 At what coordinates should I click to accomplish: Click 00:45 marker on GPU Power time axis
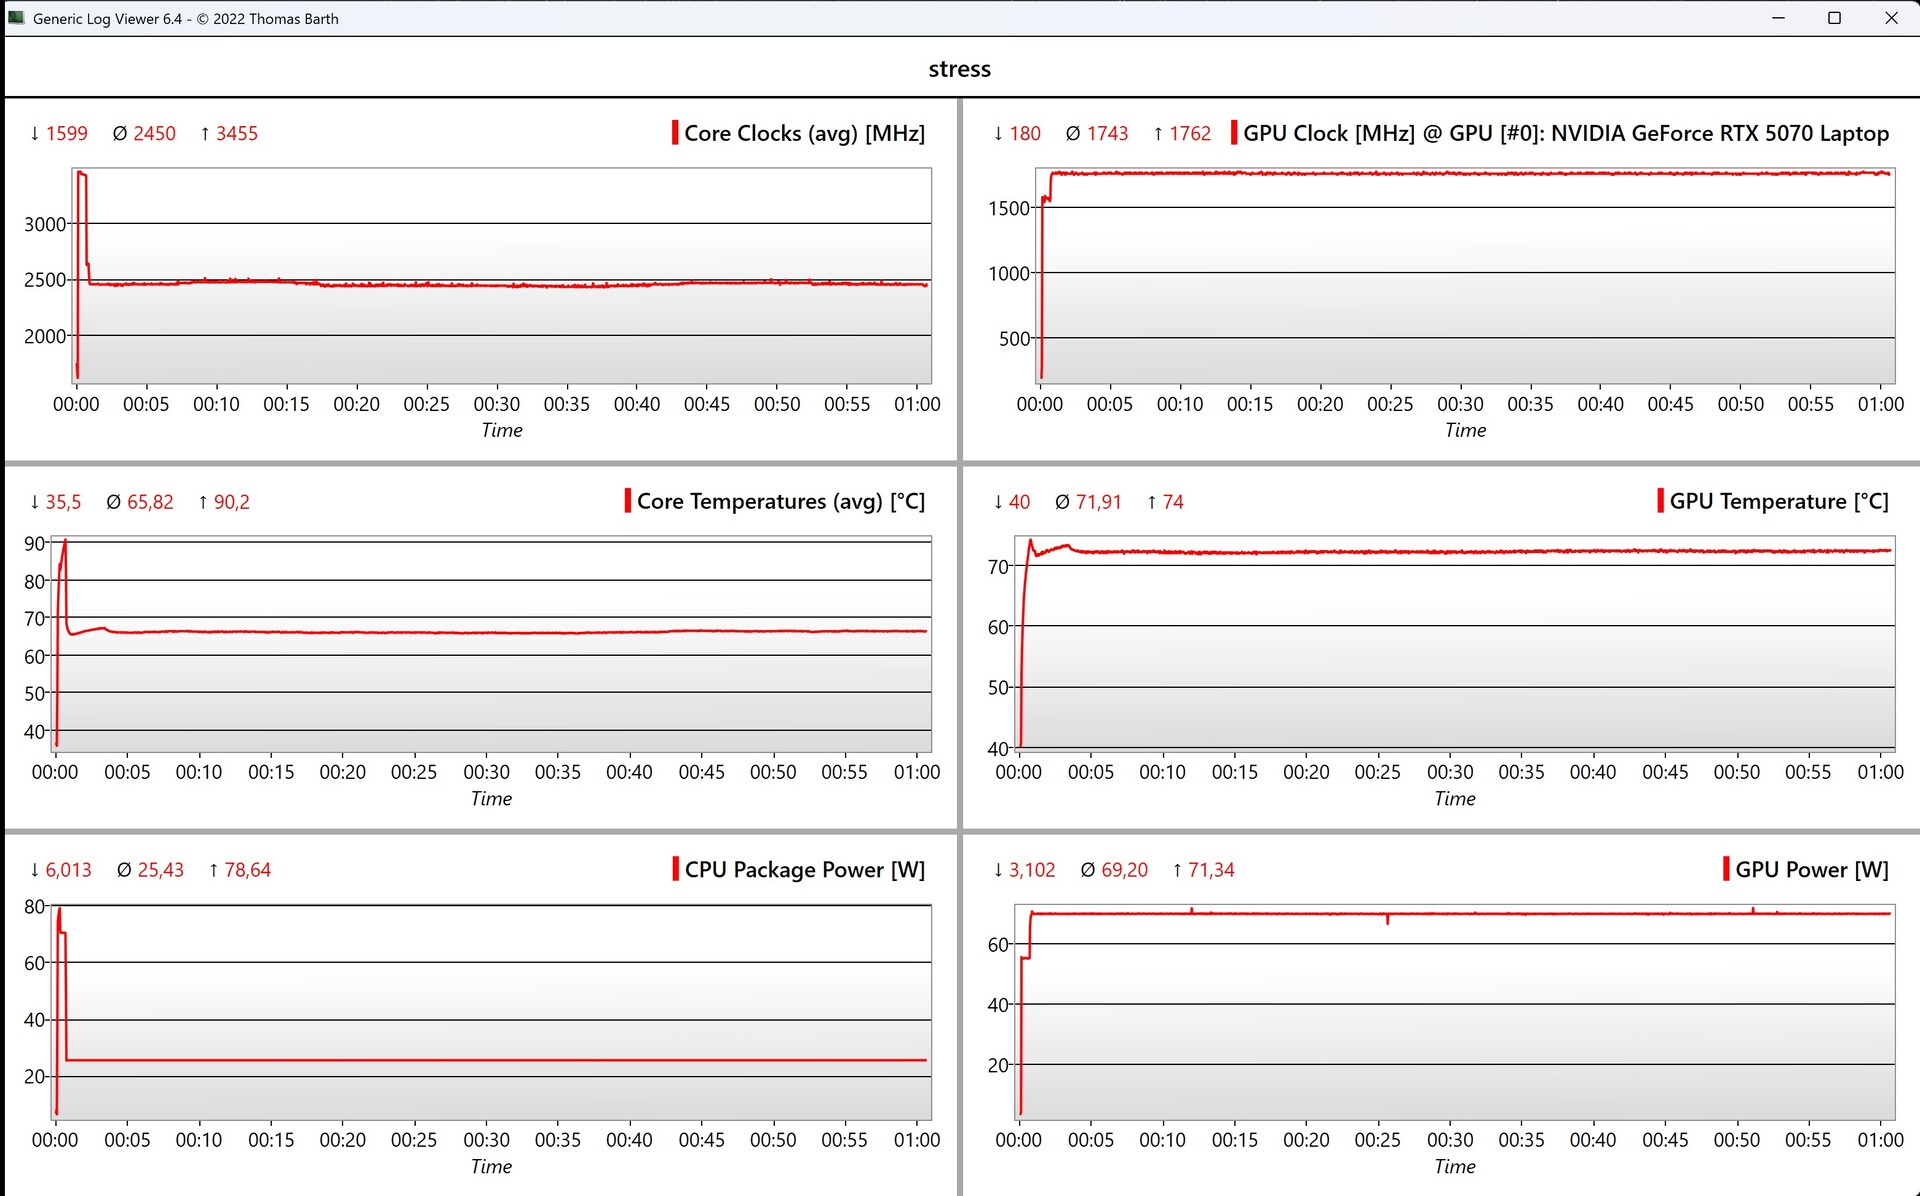coord(1665,1140)
